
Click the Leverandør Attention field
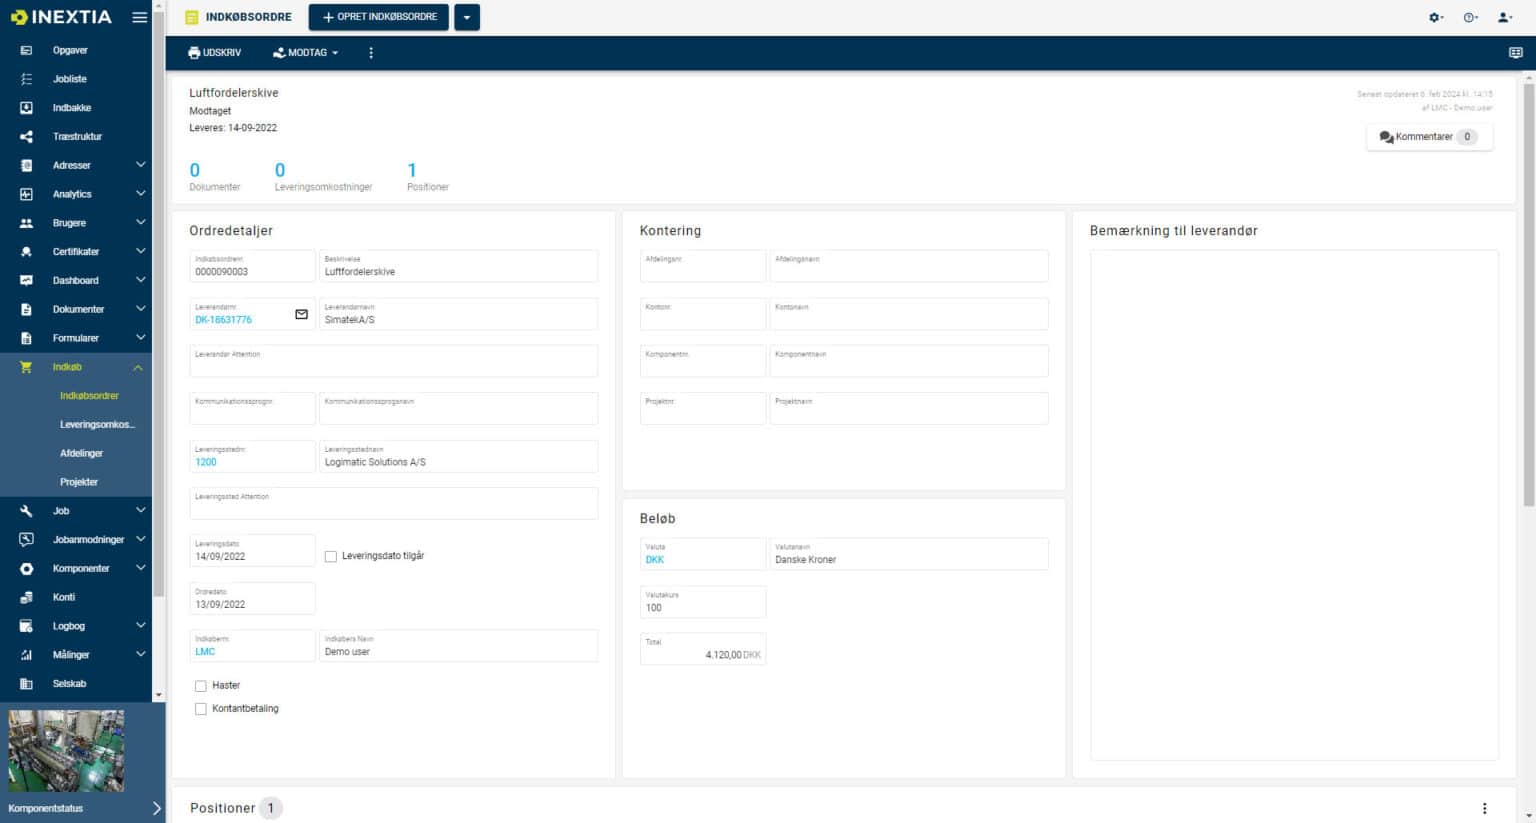point(394,361)
